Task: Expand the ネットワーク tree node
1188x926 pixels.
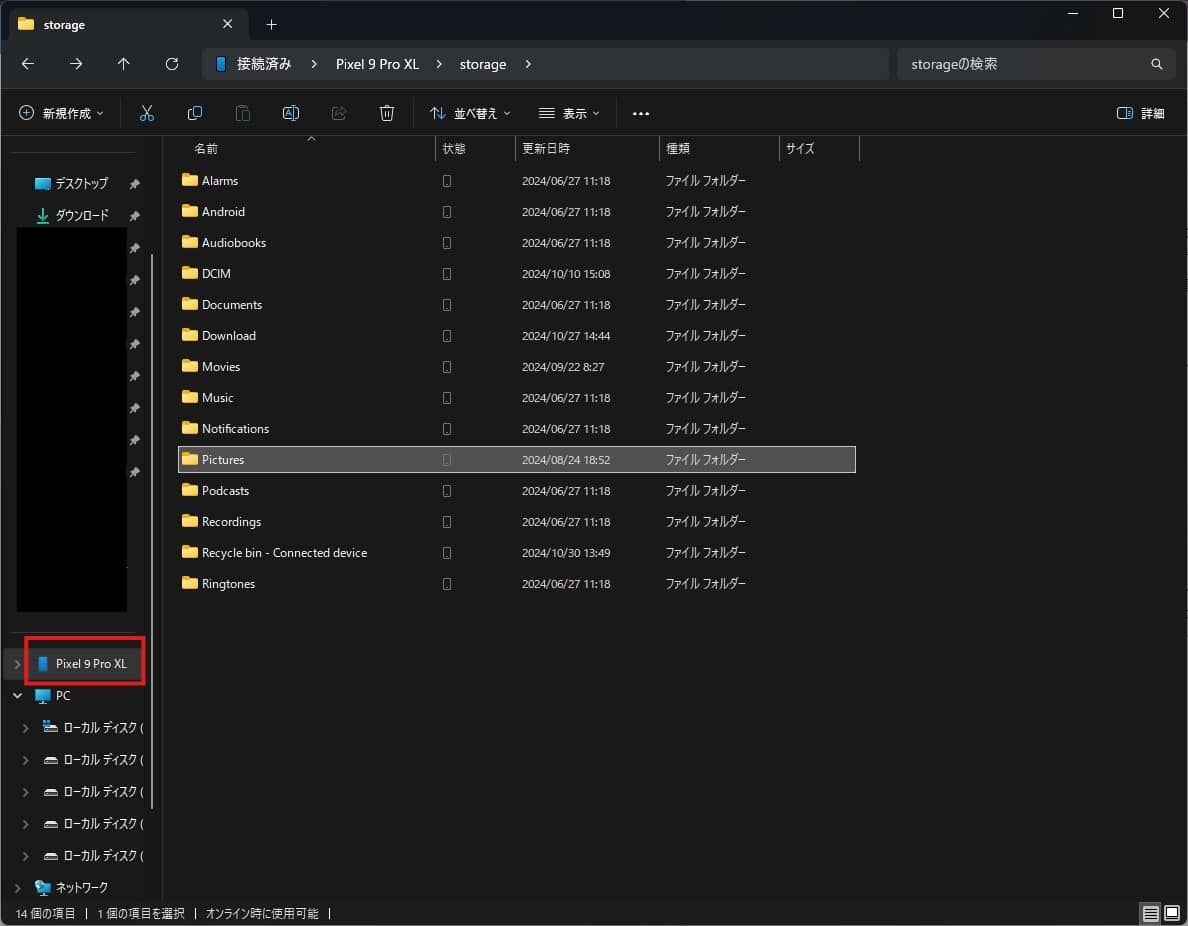Action: tap(17, 887)
